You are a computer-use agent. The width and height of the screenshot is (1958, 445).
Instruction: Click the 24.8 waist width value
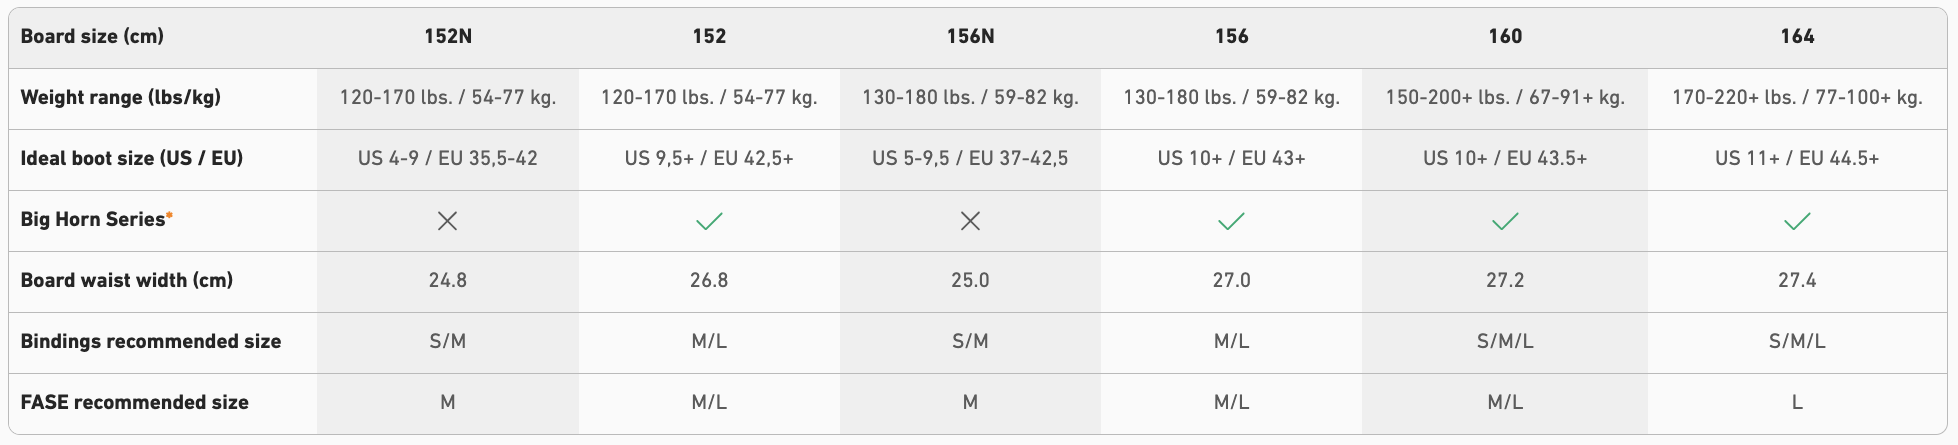tap(447, 281)
